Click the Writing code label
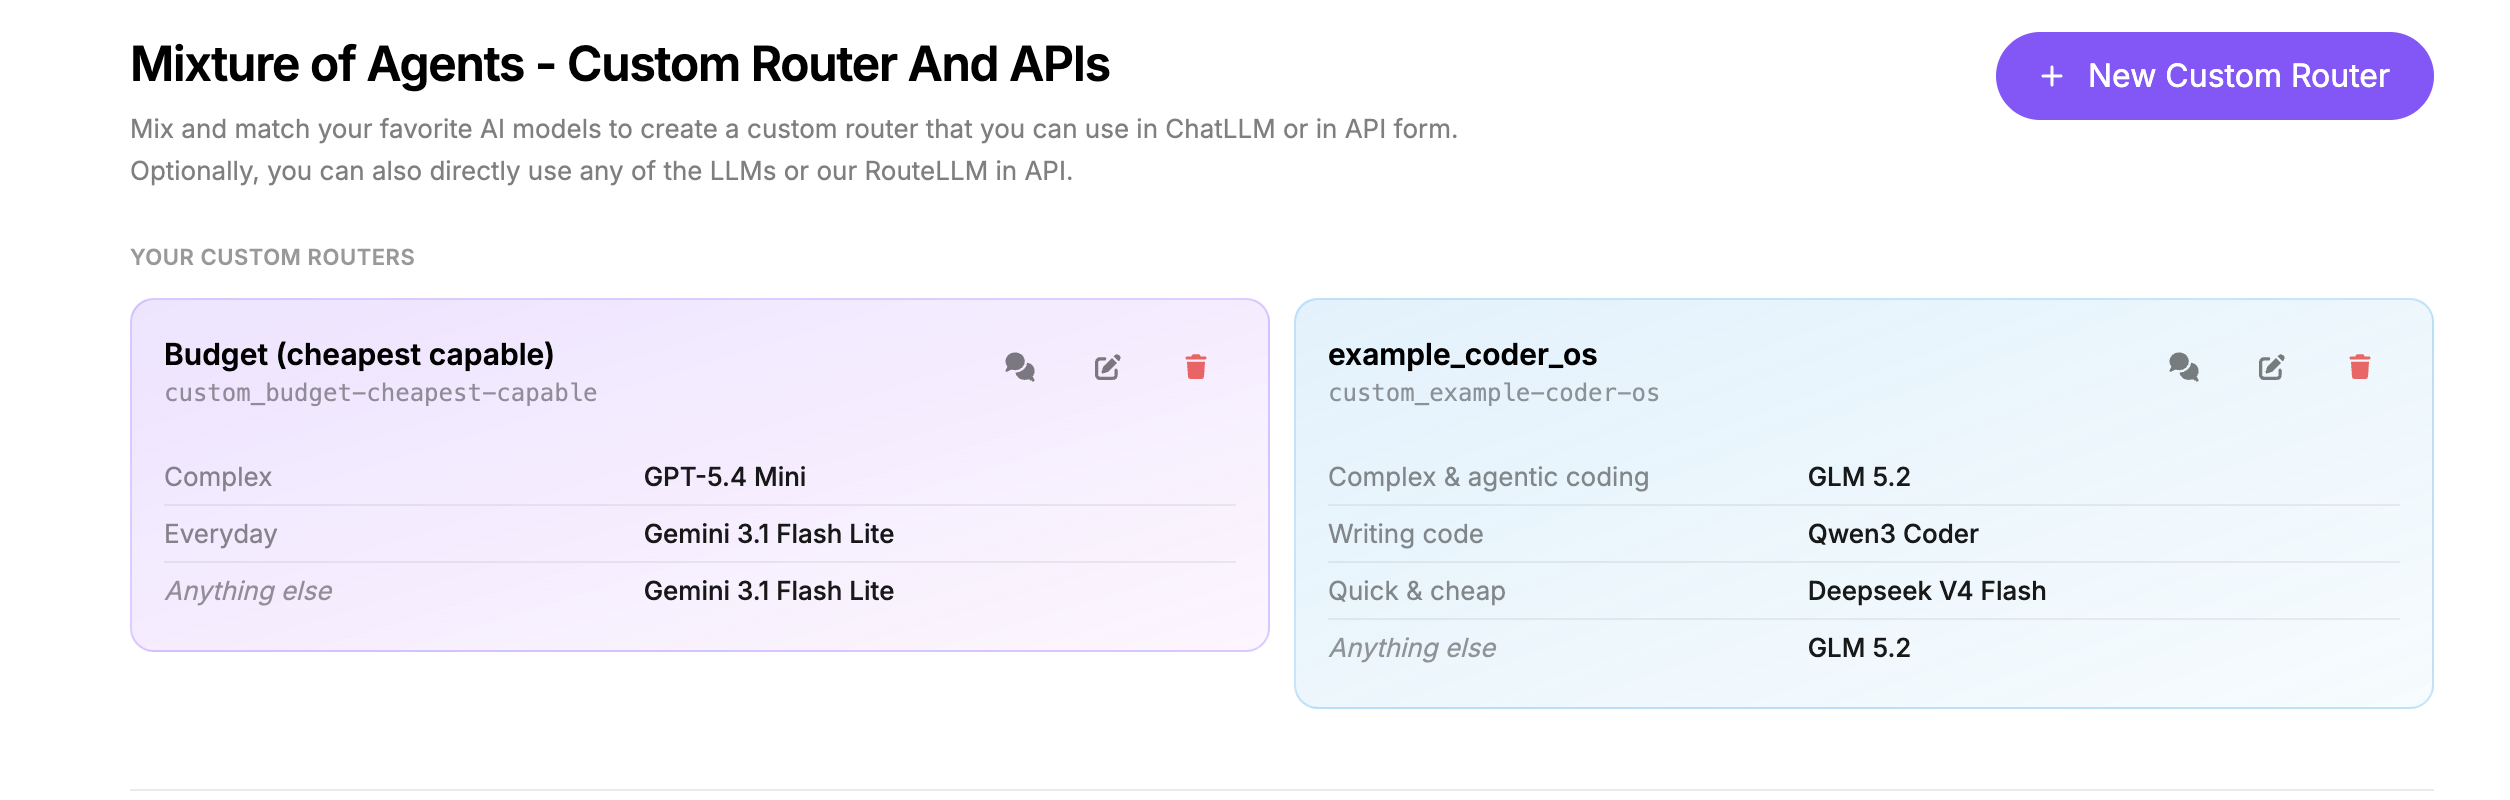The image size is (2510, 800). pos(1405,534)
